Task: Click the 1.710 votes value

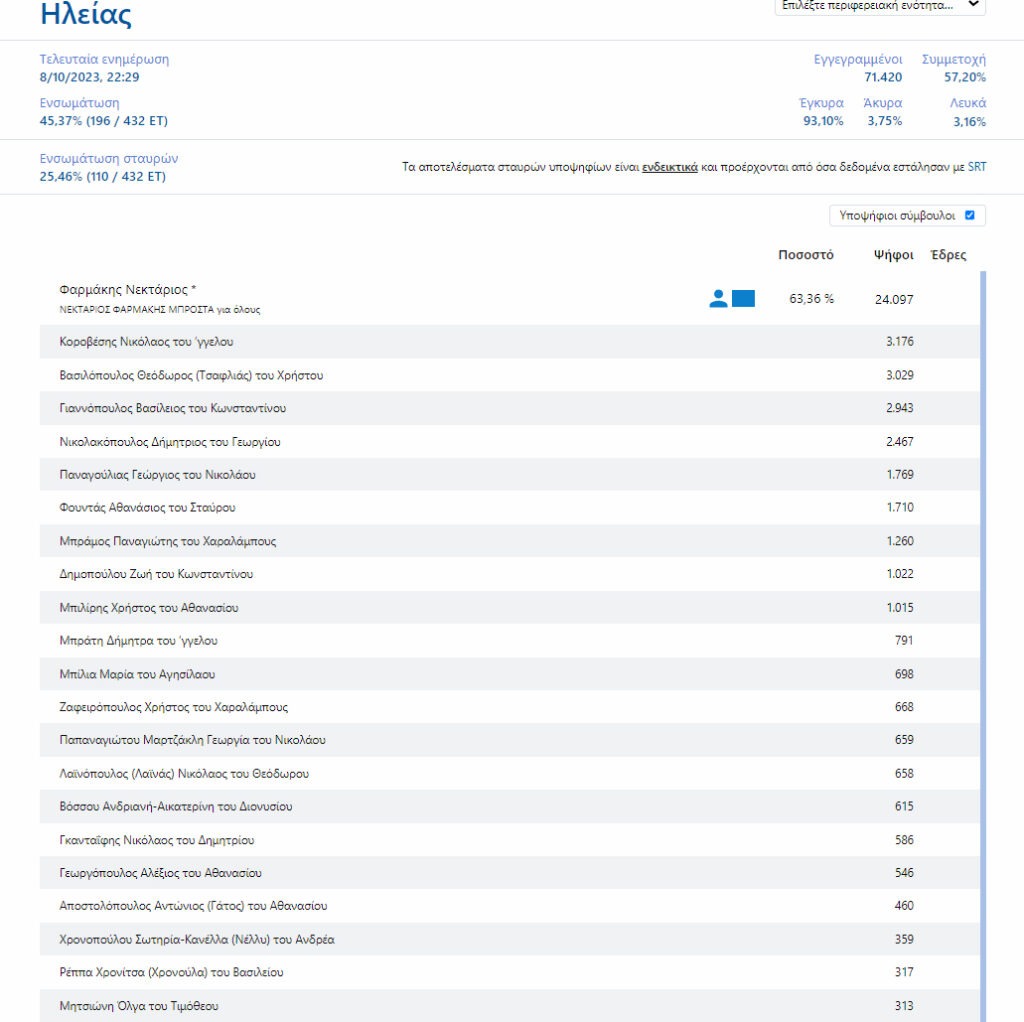Action: [x=900, y=507]
